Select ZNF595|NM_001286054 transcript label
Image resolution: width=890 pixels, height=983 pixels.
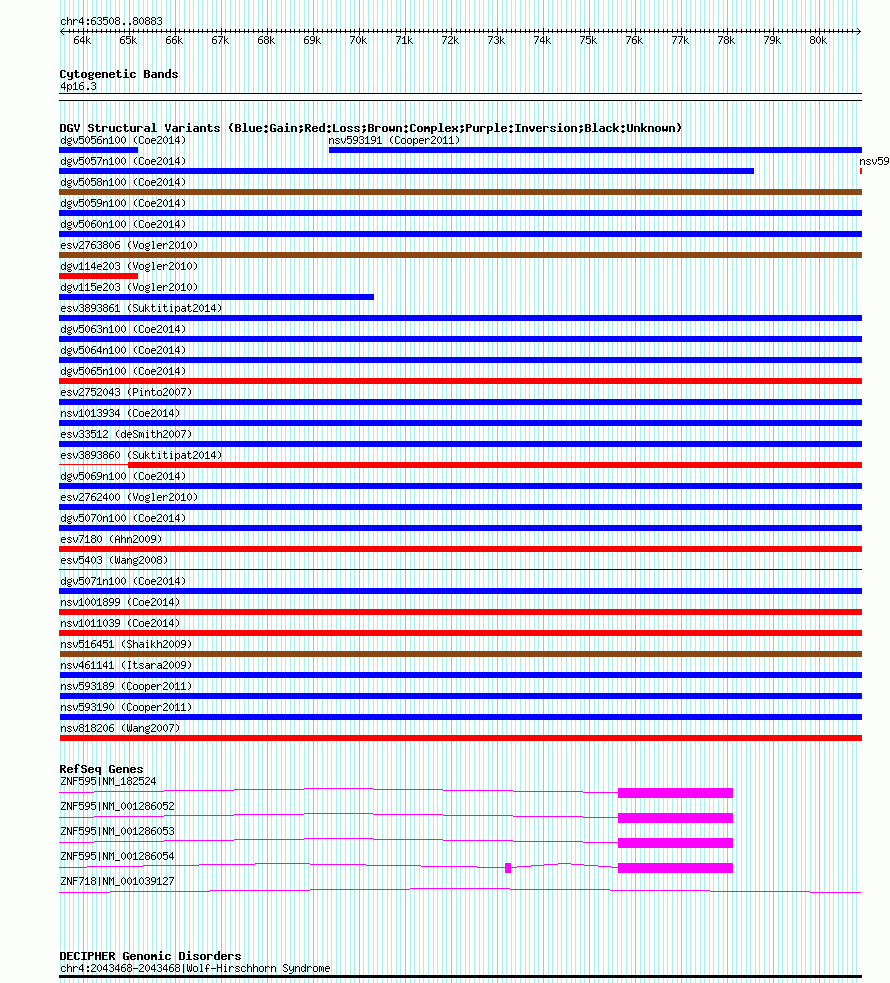(117, 856)
